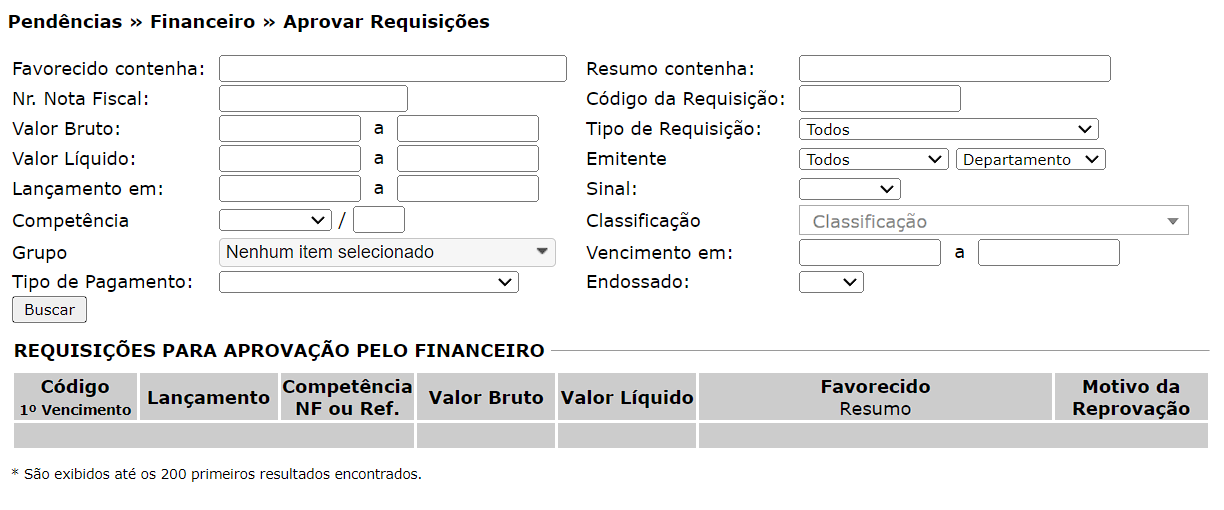1224x510 pixels.
Task: Open the Tipo de Requisição dropdown
Action: click(948, 129)
